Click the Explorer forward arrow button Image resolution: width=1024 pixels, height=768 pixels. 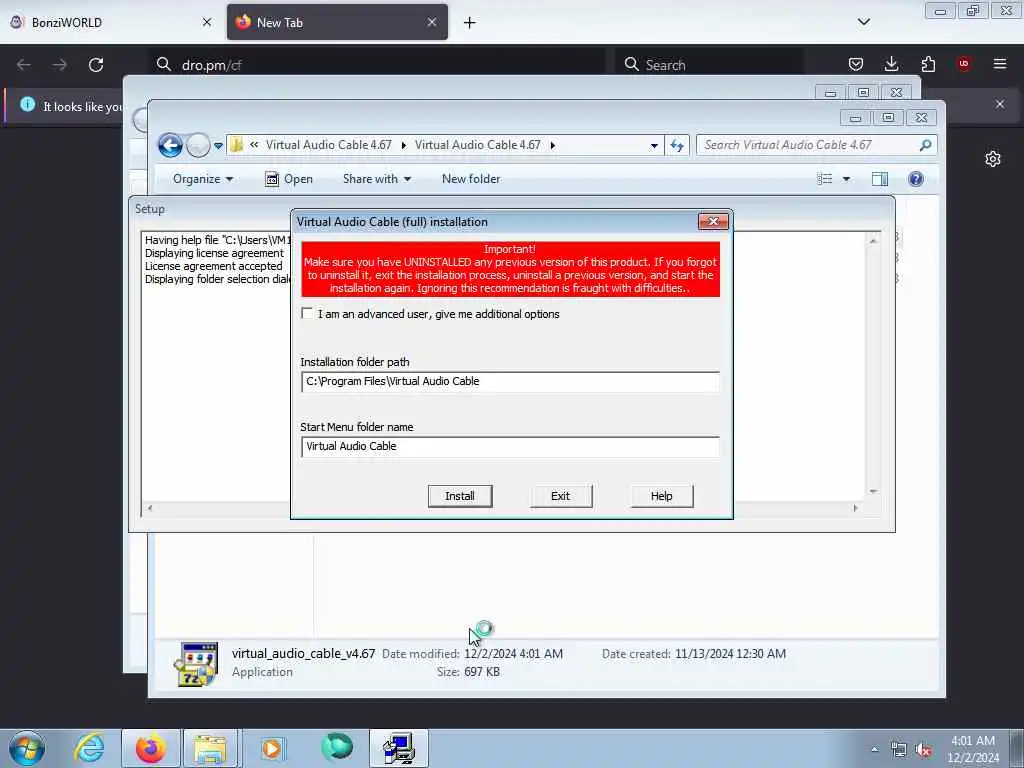tap(198, 145)
